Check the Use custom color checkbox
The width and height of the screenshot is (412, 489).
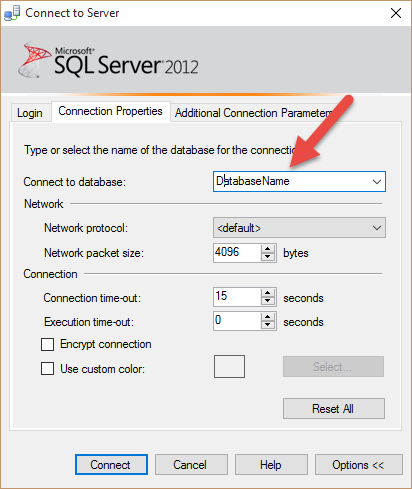pos(47,369)
